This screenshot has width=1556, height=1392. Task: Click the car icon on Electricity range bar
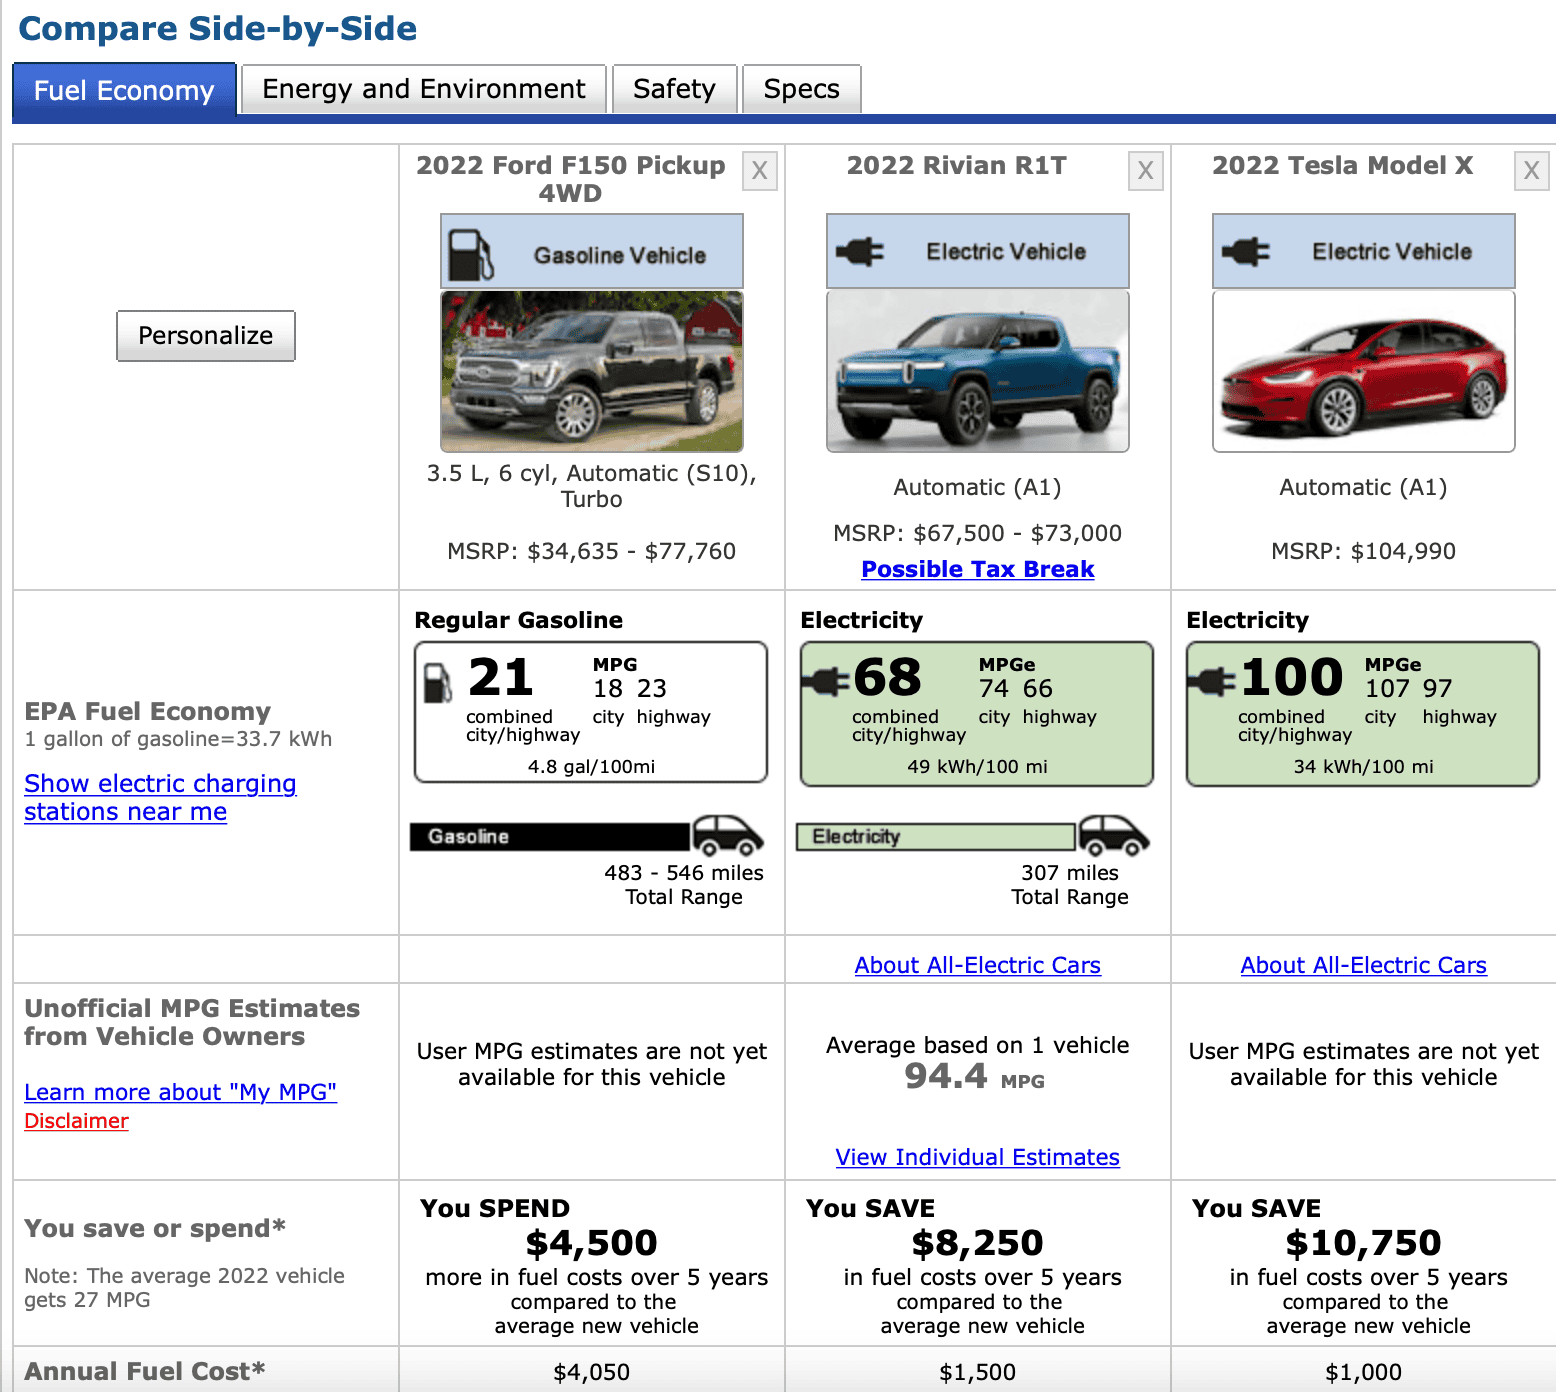click(x=1113, y=835)
